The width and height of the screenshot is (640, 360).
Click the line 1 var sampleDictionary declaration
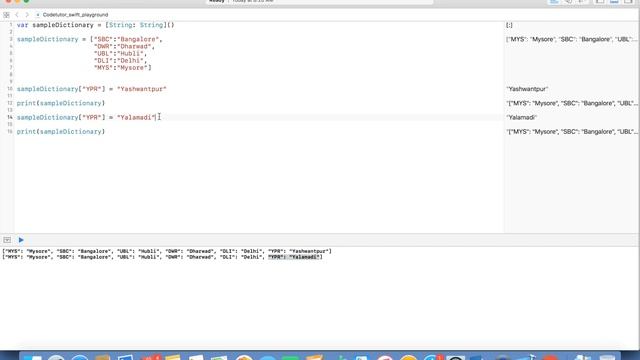[x=96, y=25]
